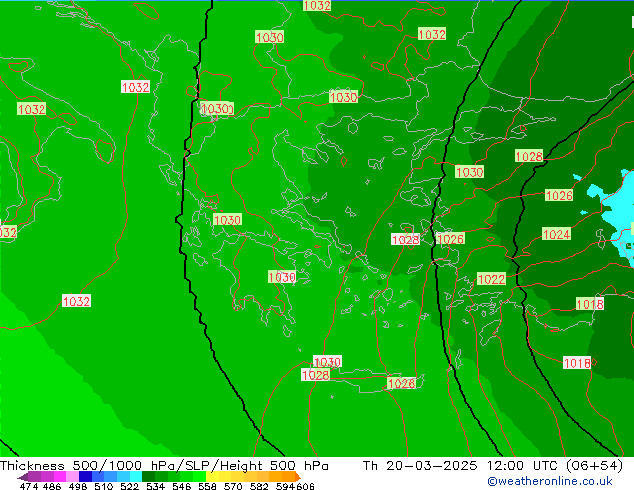Click the legend value '522'

coord(129,486)
